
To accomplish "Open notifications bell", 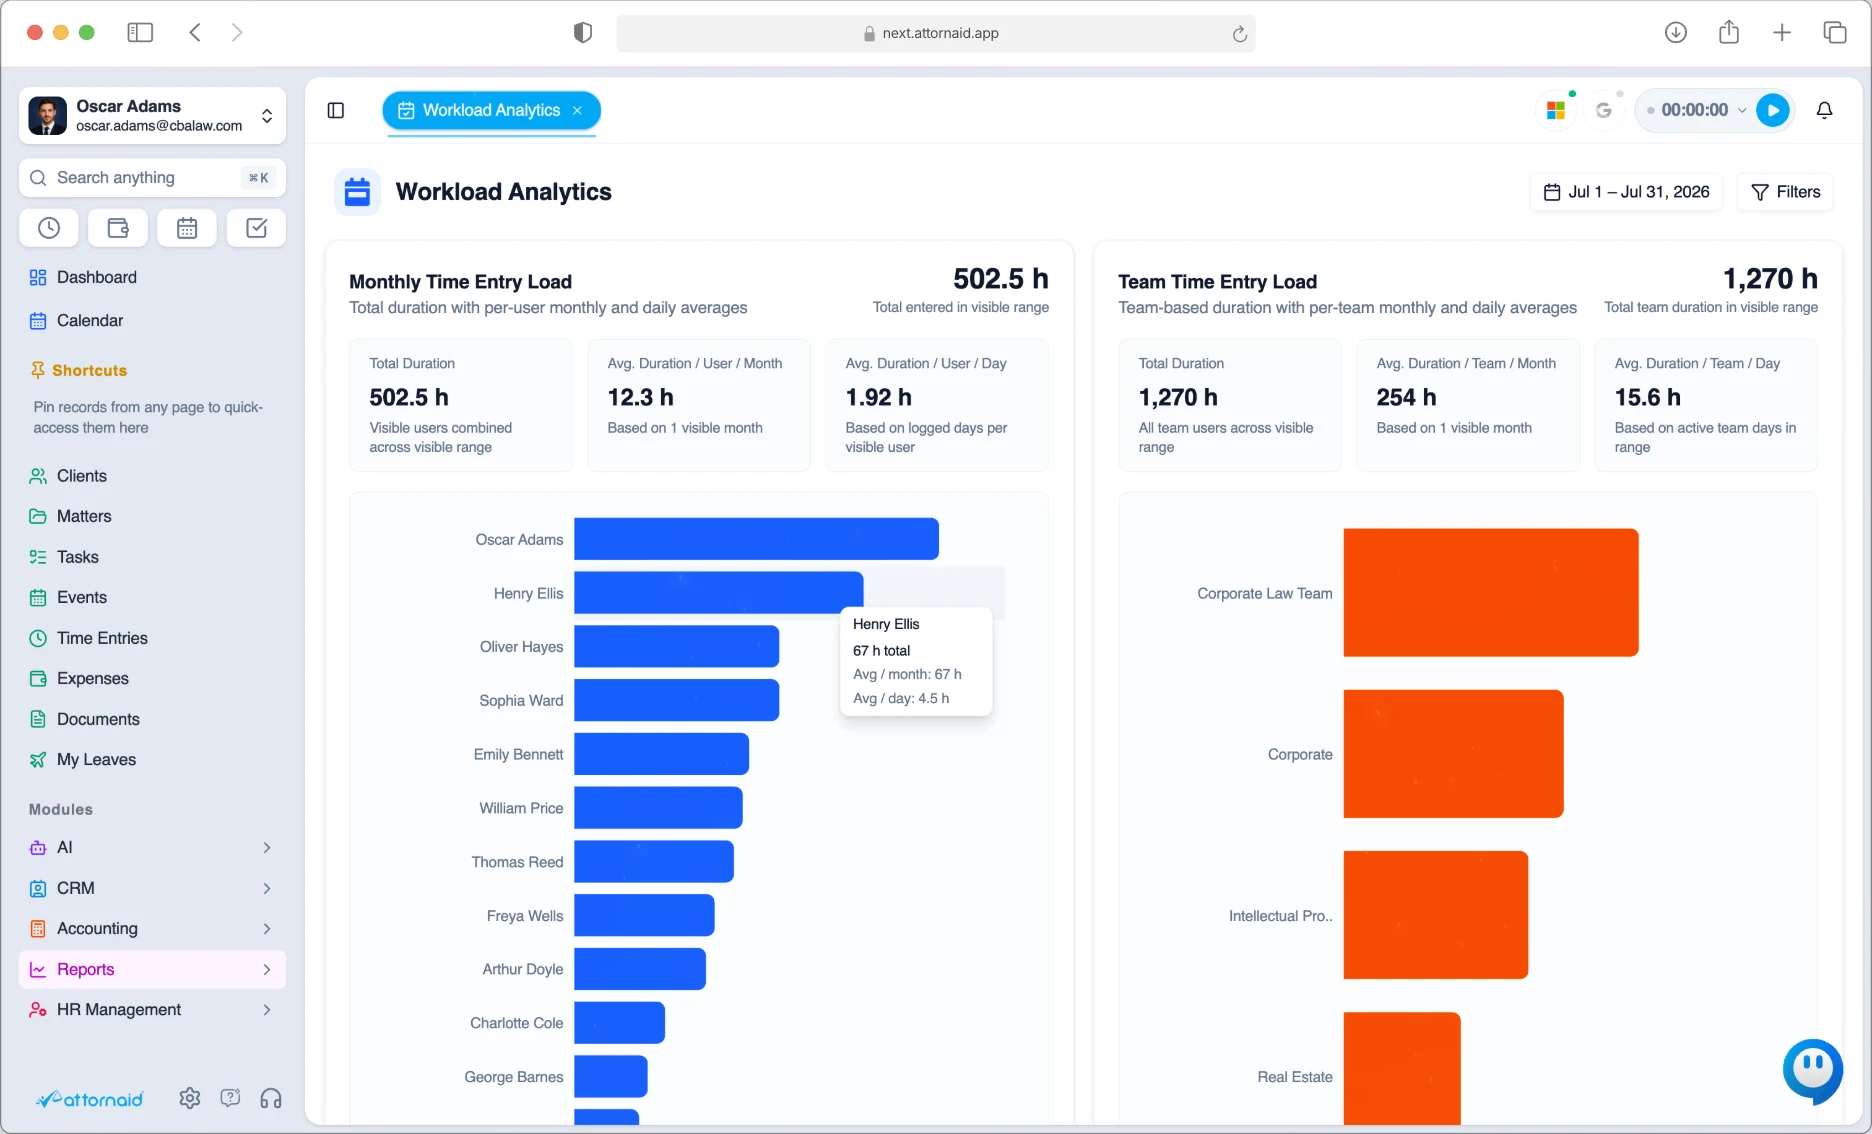I will coord(1824,110).
